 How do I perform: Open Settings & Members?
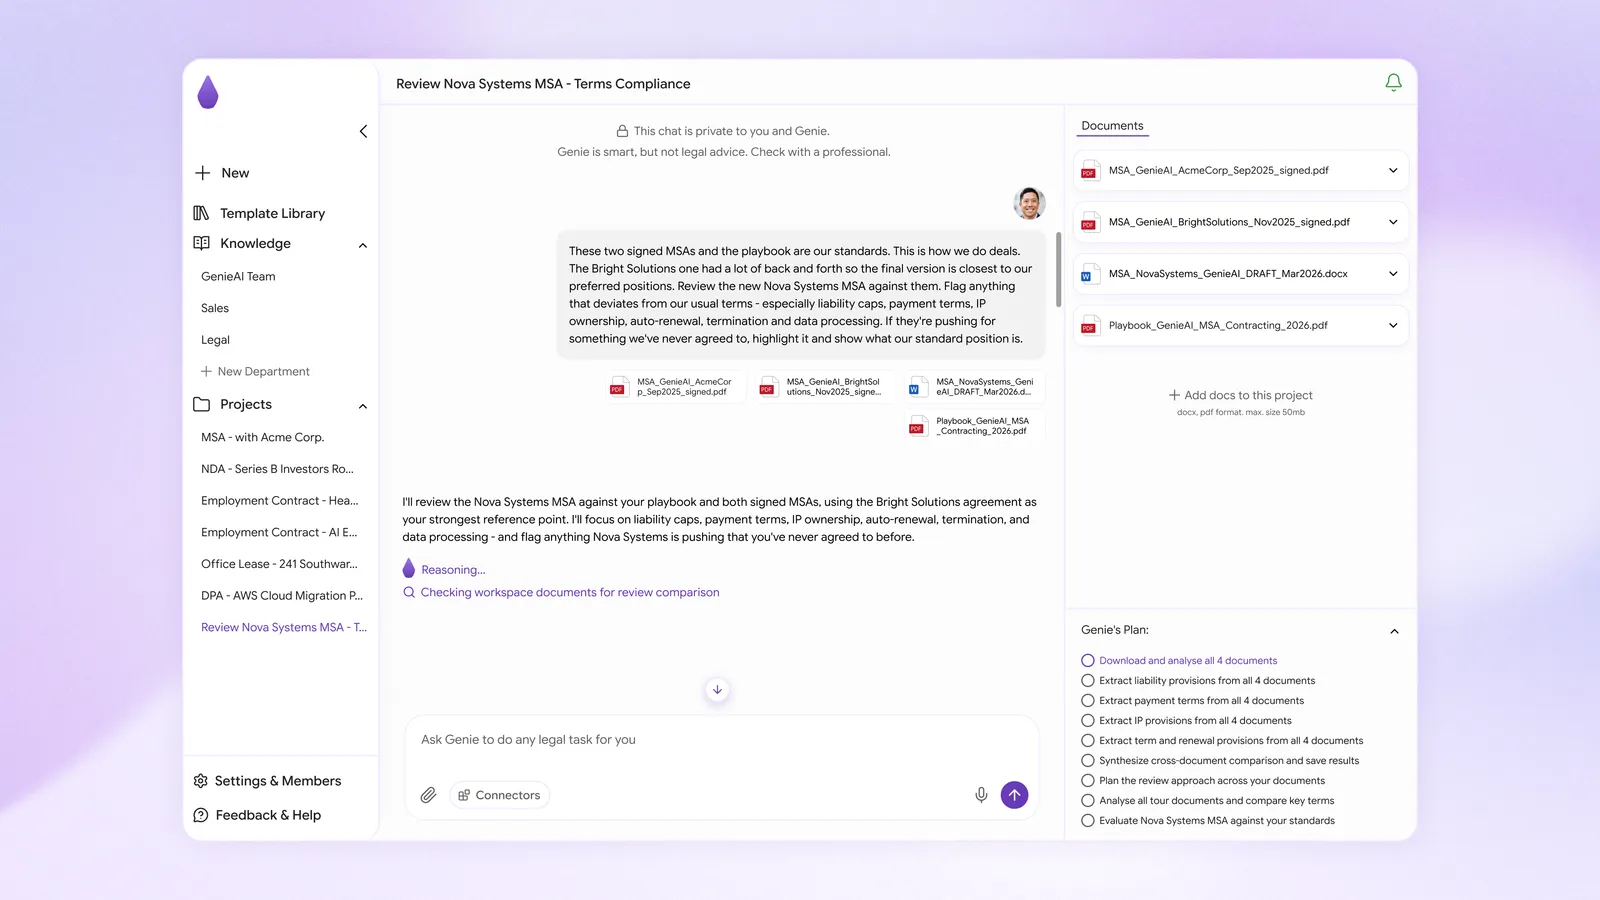point(267,781)
